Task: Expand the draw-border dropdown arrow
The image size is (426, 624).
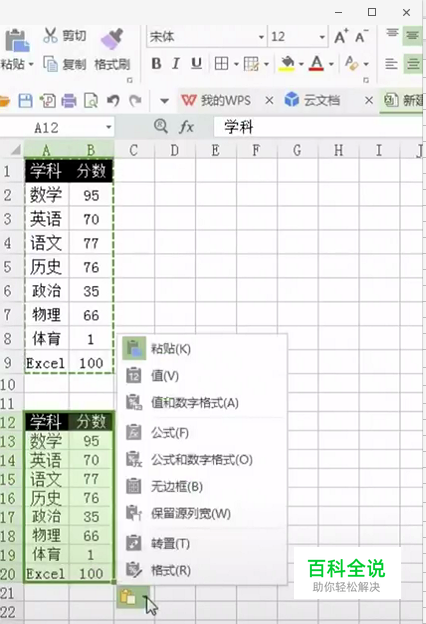Action: coord(266,64)
